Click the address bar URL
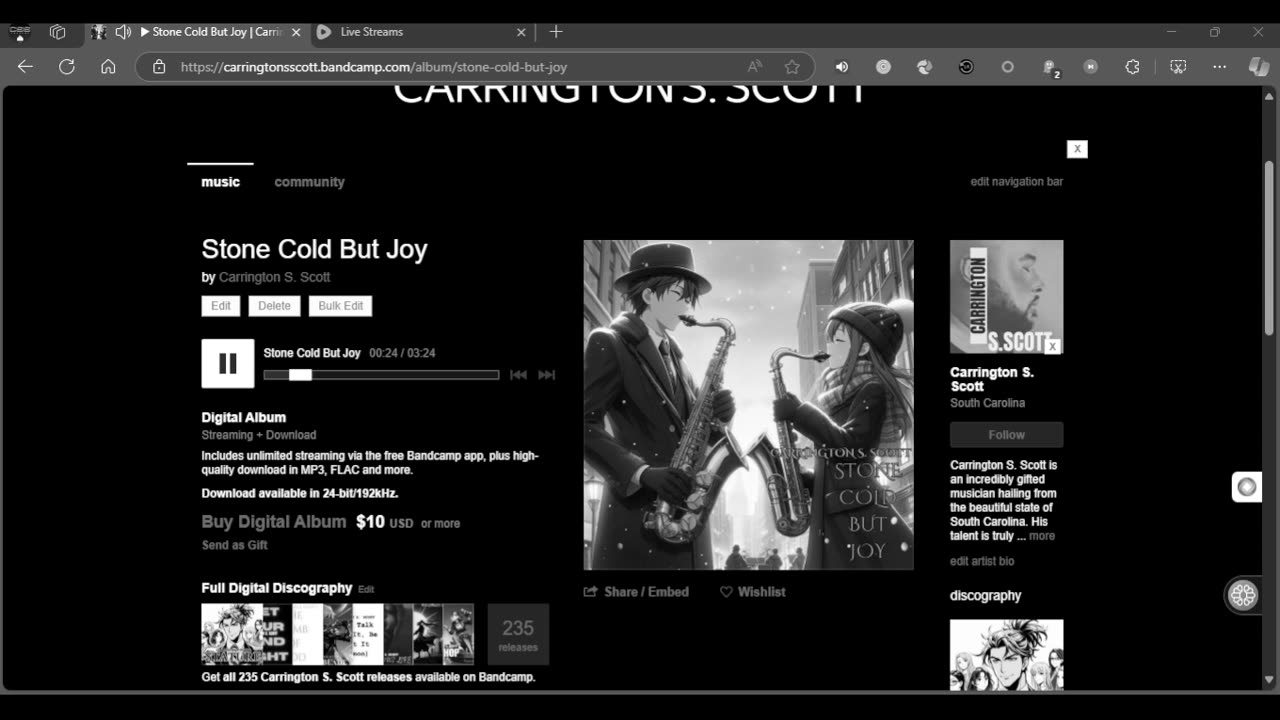 pyautogui.click(x=374, y=67)
